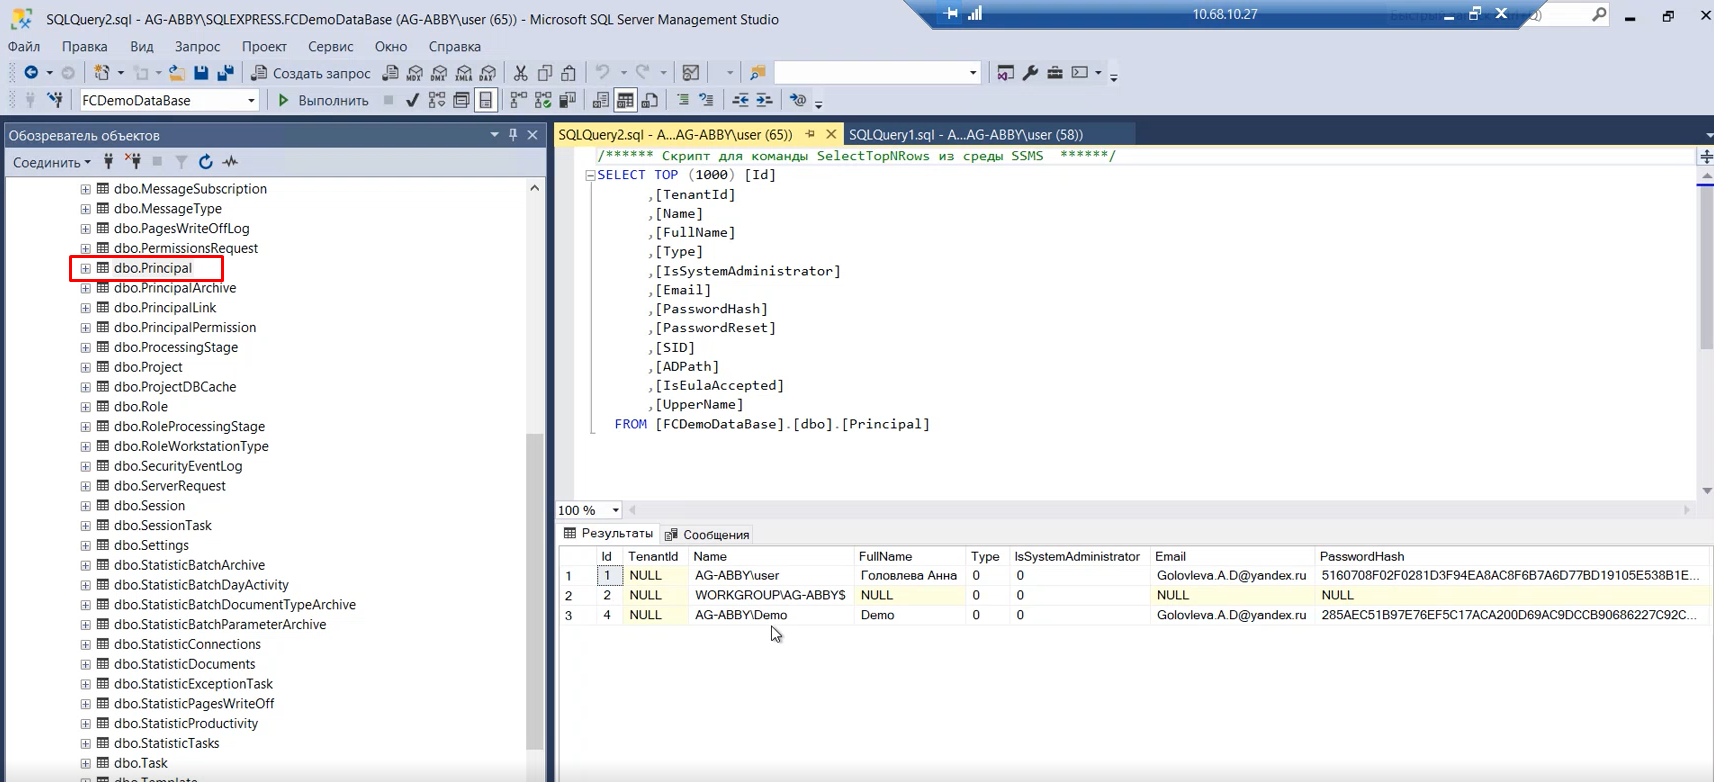The height and width of the screenshot is (782, 1714).
Task: Click the Change Connection plug icon
Action: point(55,100)
